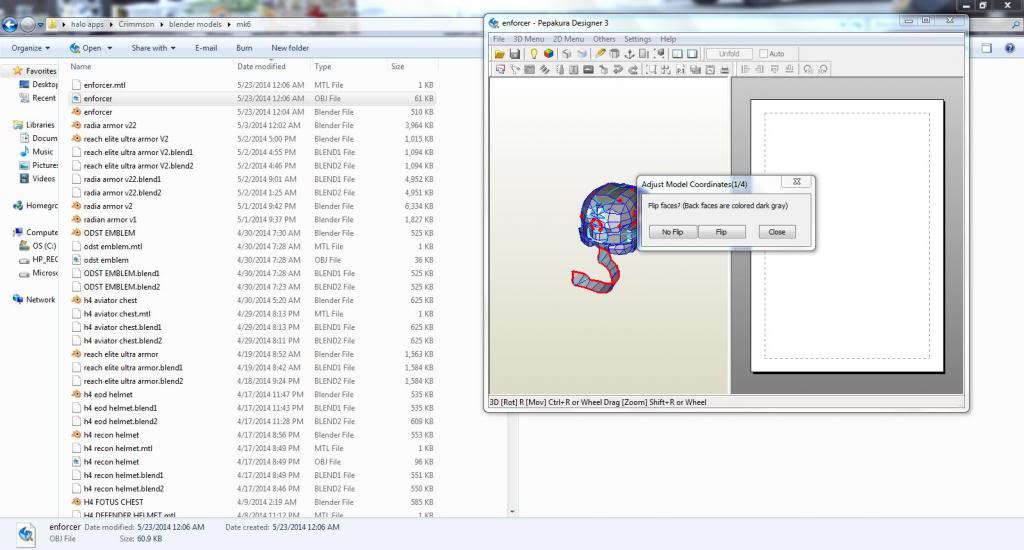The height and width of the screenshot is (550, 1024).
Task: Toggle the Explorer preview pane icon
Action: pyautogui.click(x=987, y=48)
